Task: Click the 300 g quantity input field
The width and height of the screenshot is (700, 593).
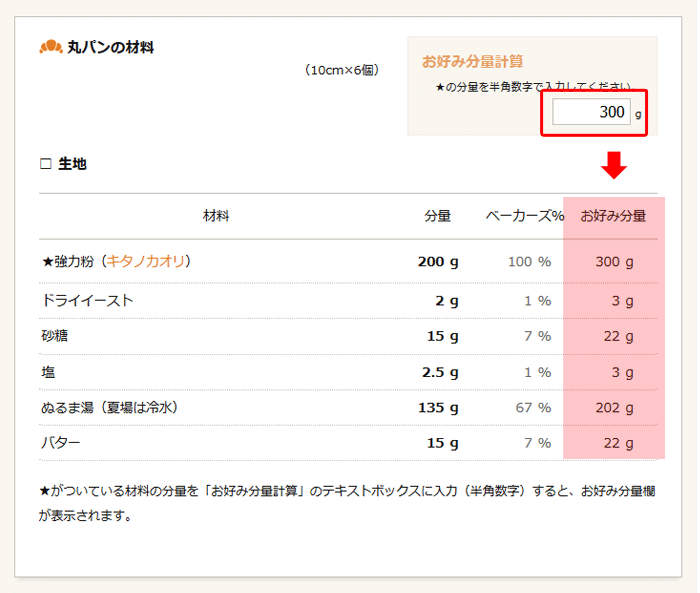Action: tap(591, 112)
